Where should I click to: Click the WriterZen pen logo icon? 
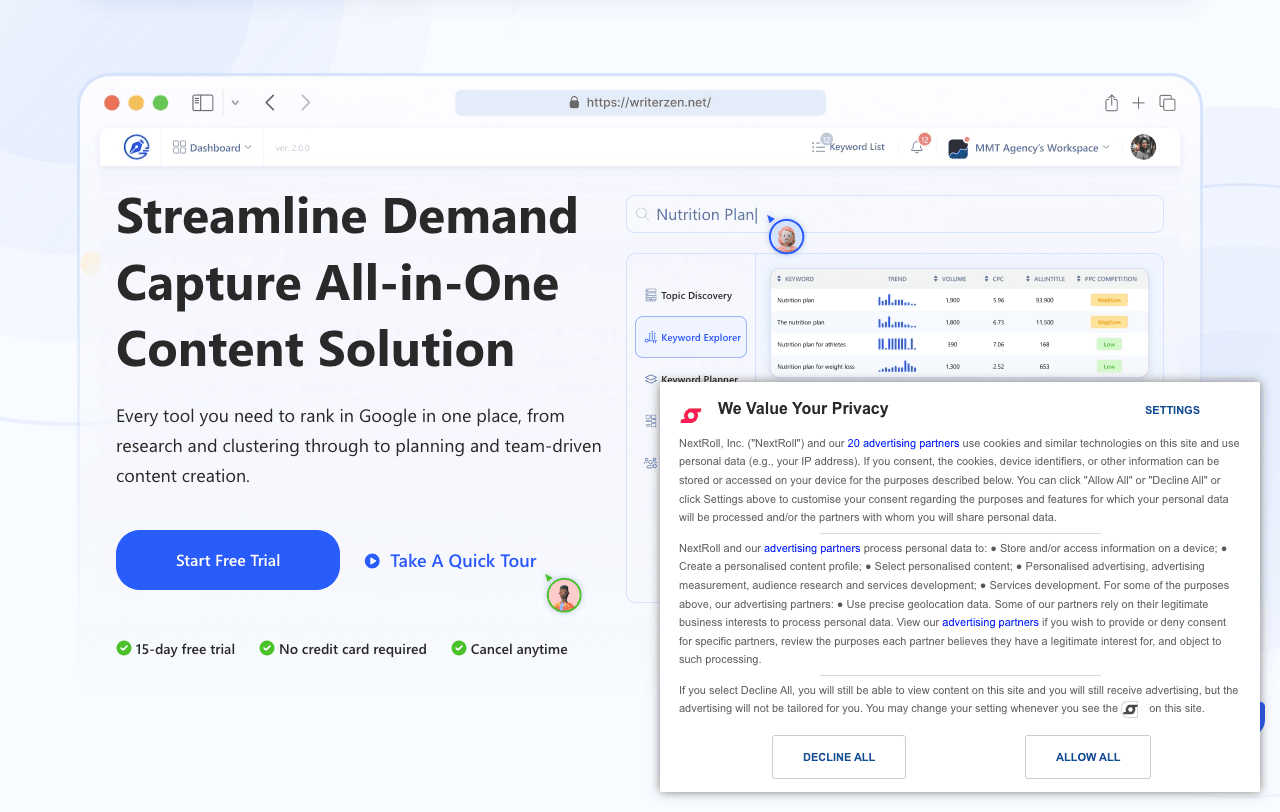136,147
